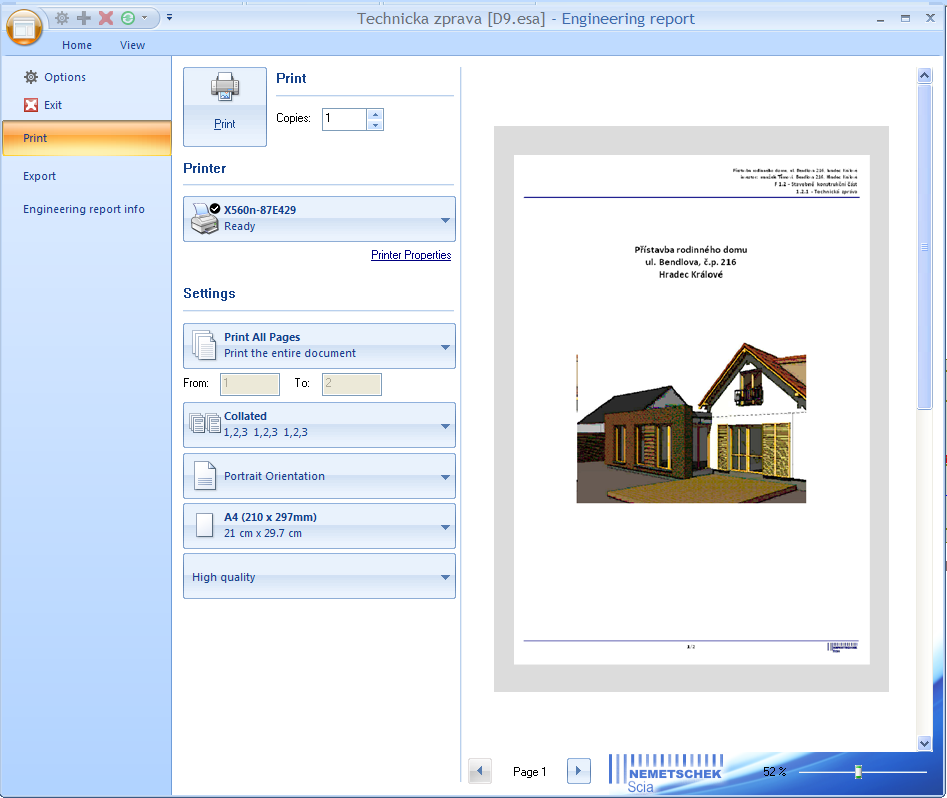The width and height of the screenshot is (947, 798).
Task: Go to previous page in preview
Action: [480, 771]
